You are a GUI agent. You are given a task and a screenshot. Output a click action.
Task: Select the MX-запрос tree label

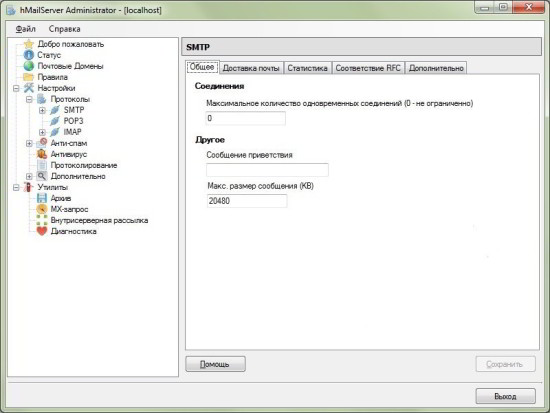(69, 209)
